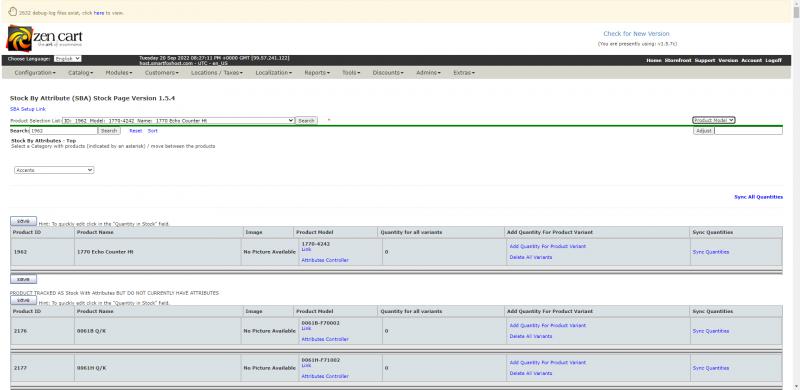Click the Adjust button
Viewport: 800px width, 390px height.
point(704,131)
